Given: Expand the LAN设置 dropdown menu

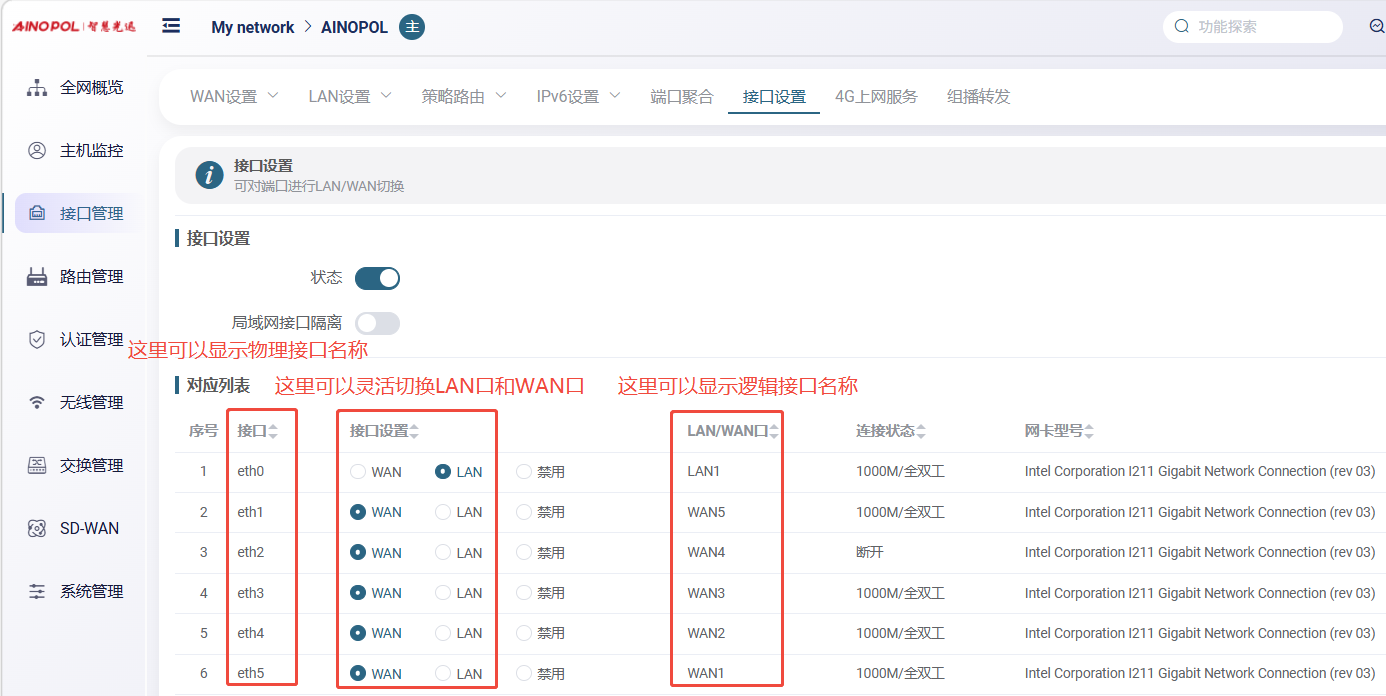Looking at the screenshot, I should point(349,97).
